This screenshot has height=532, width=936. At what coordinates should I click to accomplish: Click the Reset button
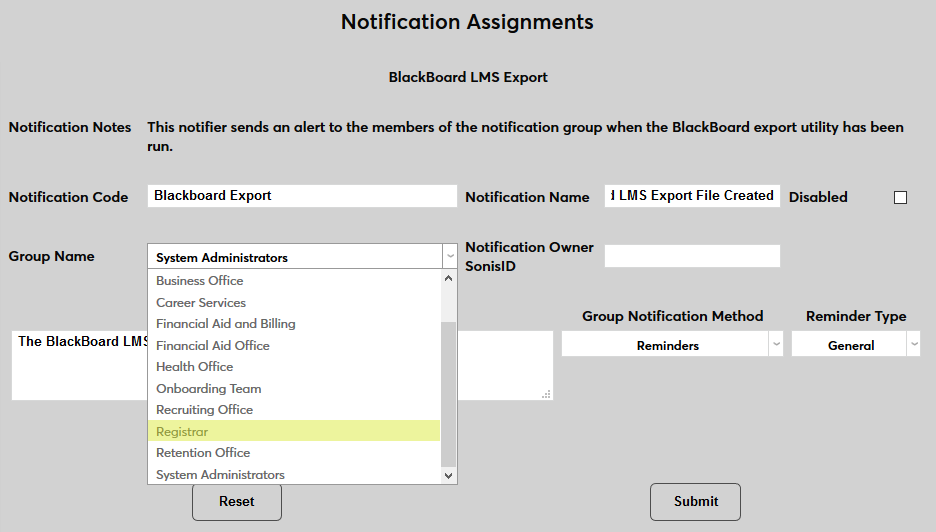(x=237, y=502)
